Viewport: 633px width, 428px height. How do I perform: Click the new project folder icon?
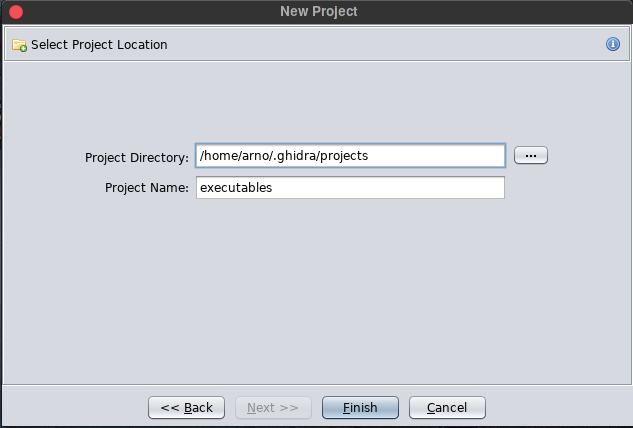click(x=19, y=45)
